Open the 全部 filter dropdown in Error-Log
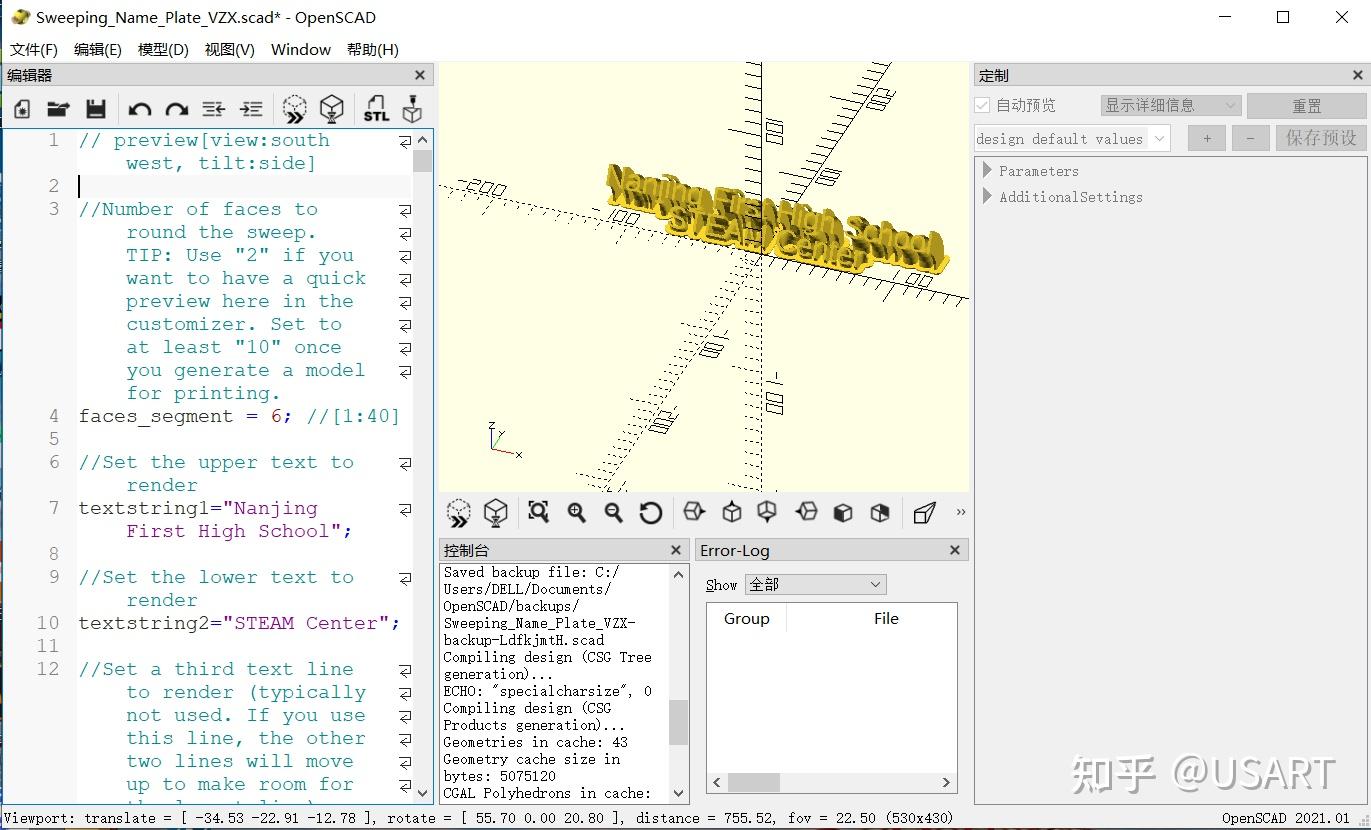This screenshot has width=1371, height=830. pos(815,584)
